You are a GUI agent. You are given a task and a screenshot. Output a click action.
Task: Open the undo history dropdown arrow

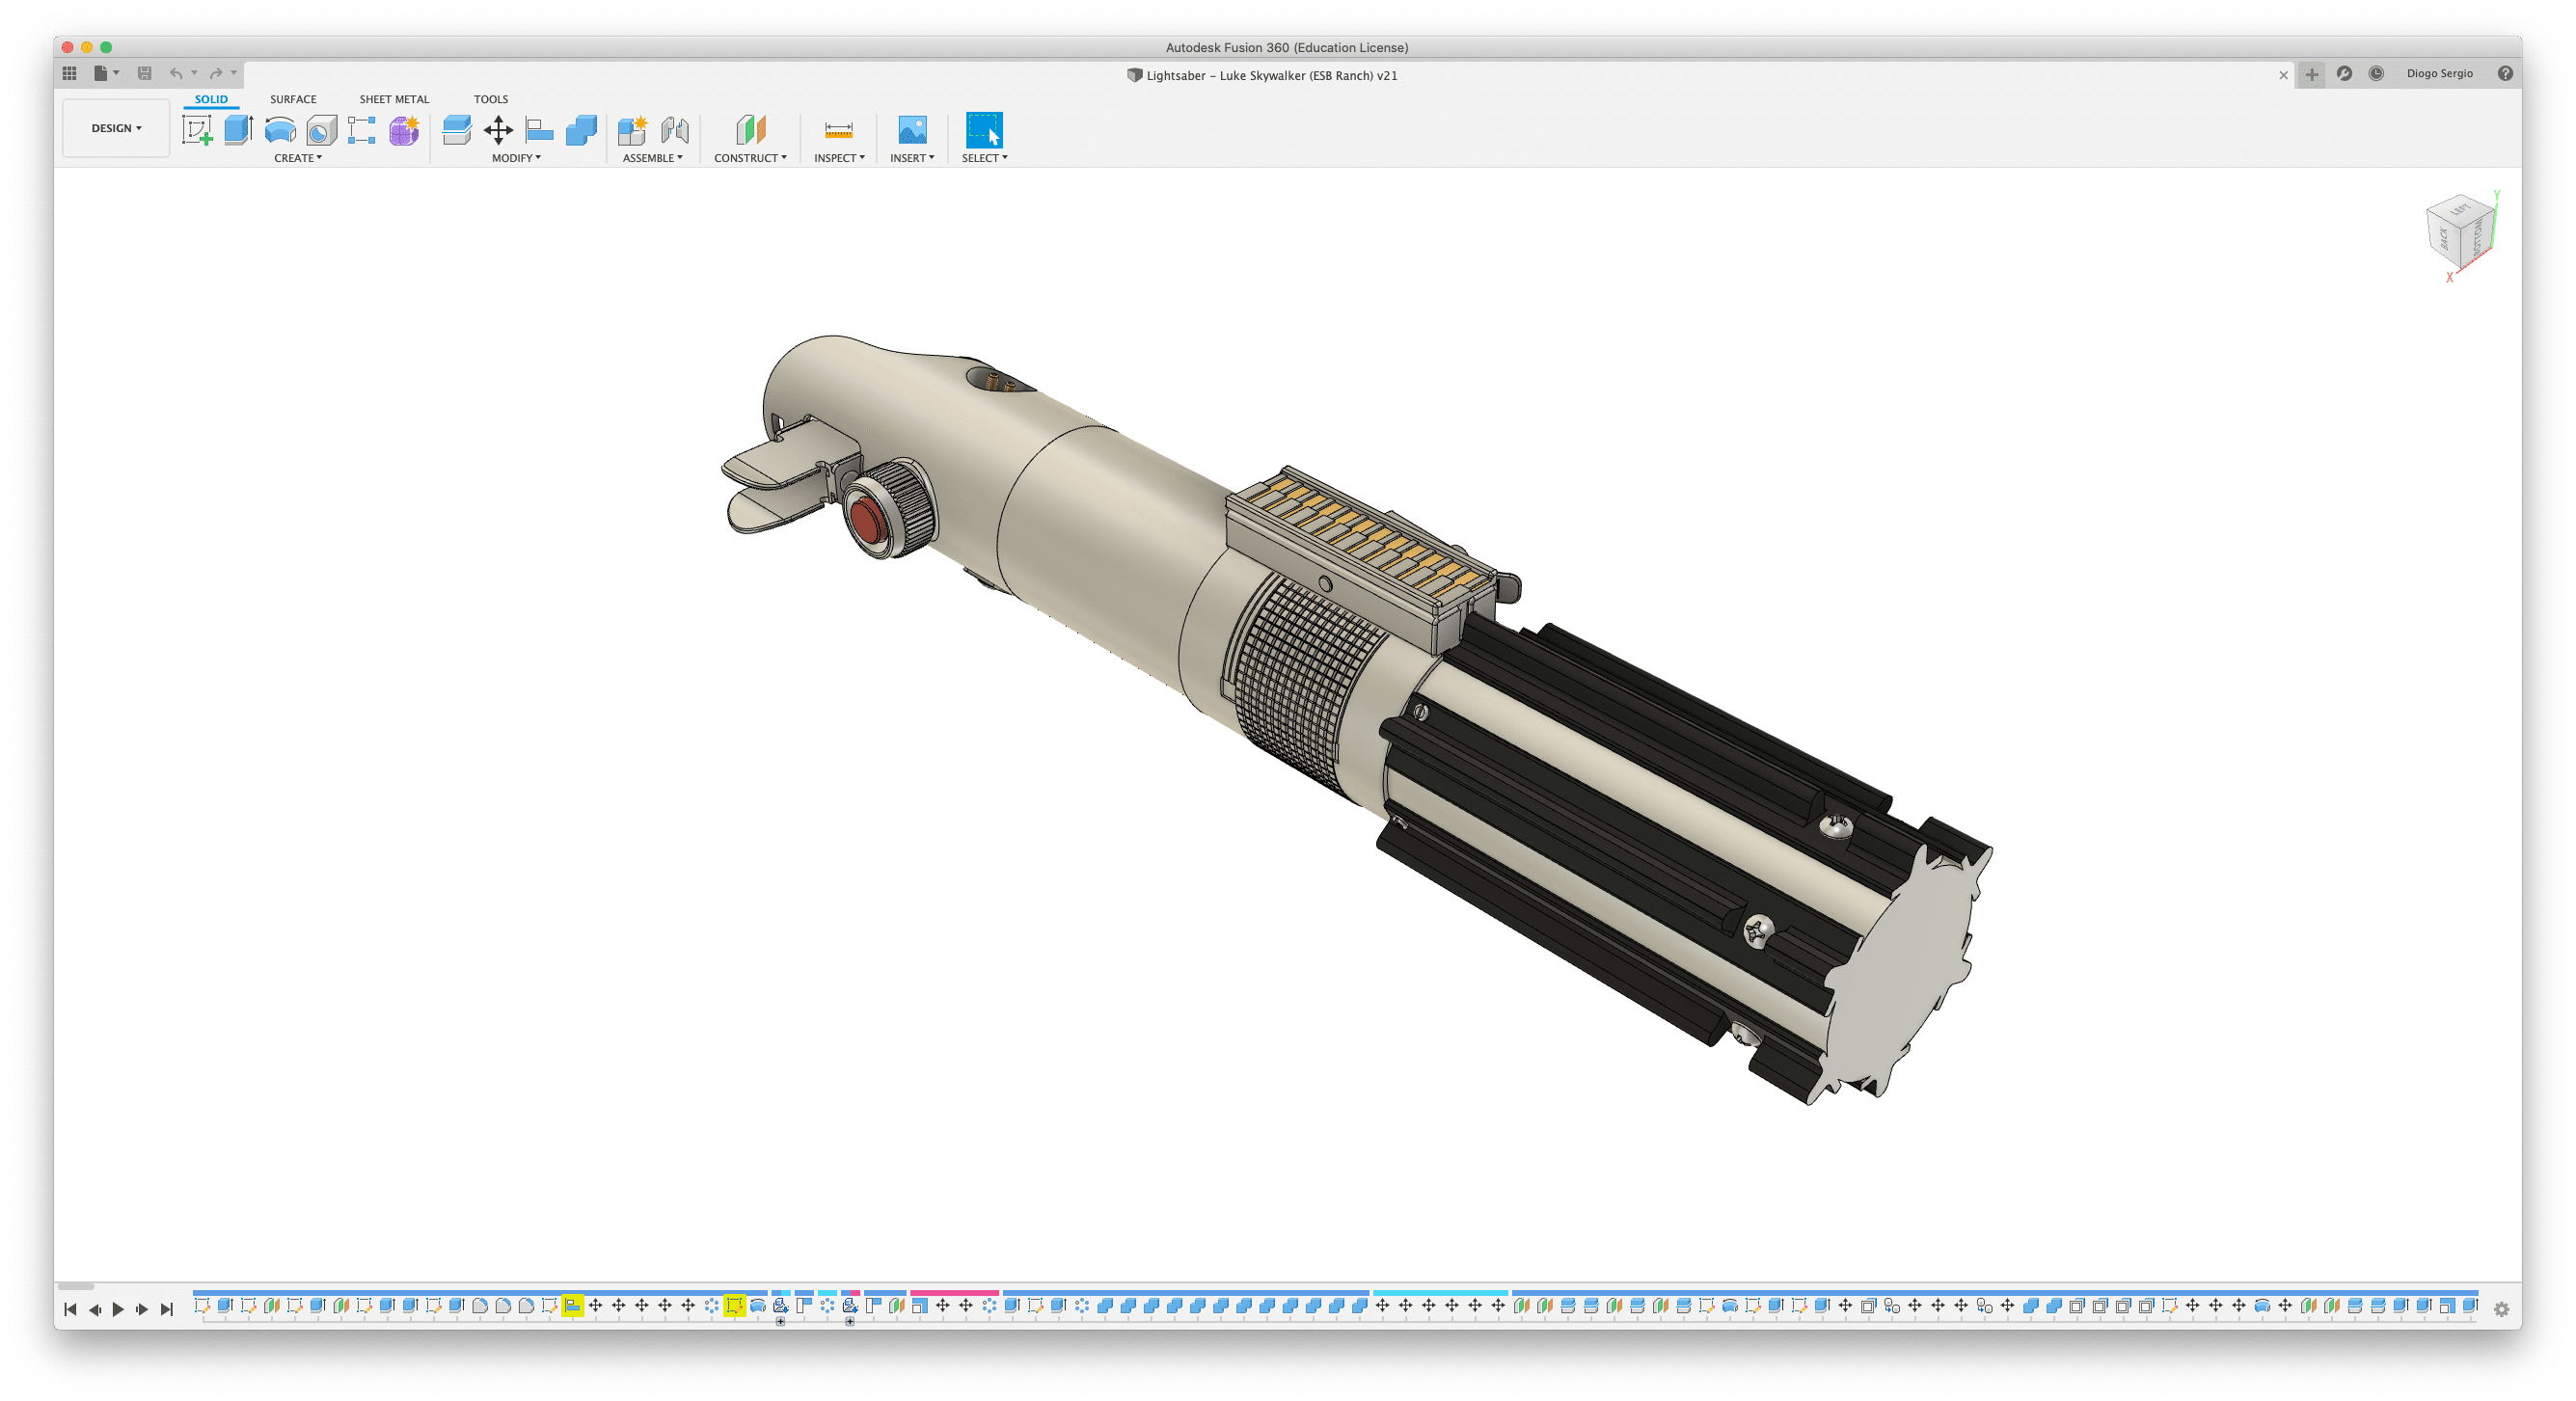coord(194,73)
